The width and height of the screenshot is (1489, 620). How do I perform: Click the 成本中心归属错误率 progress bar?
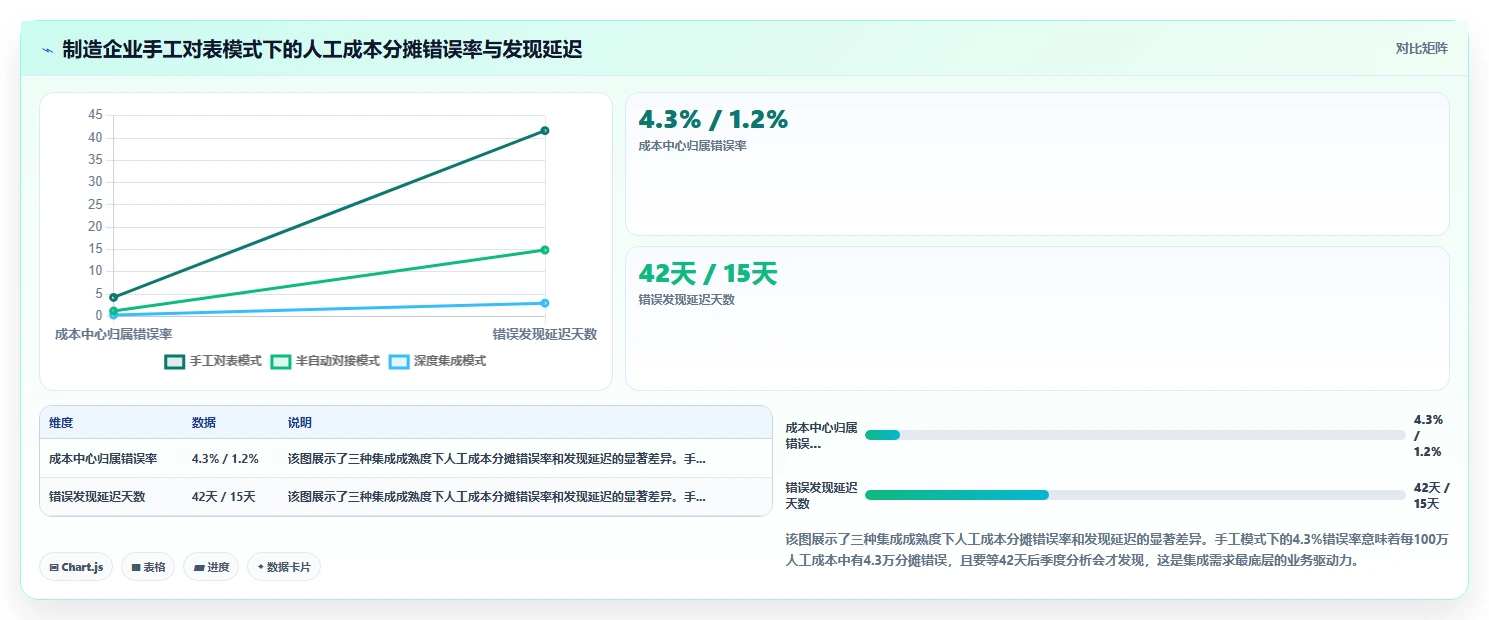pyautogui.click(x=1135, y=435)
